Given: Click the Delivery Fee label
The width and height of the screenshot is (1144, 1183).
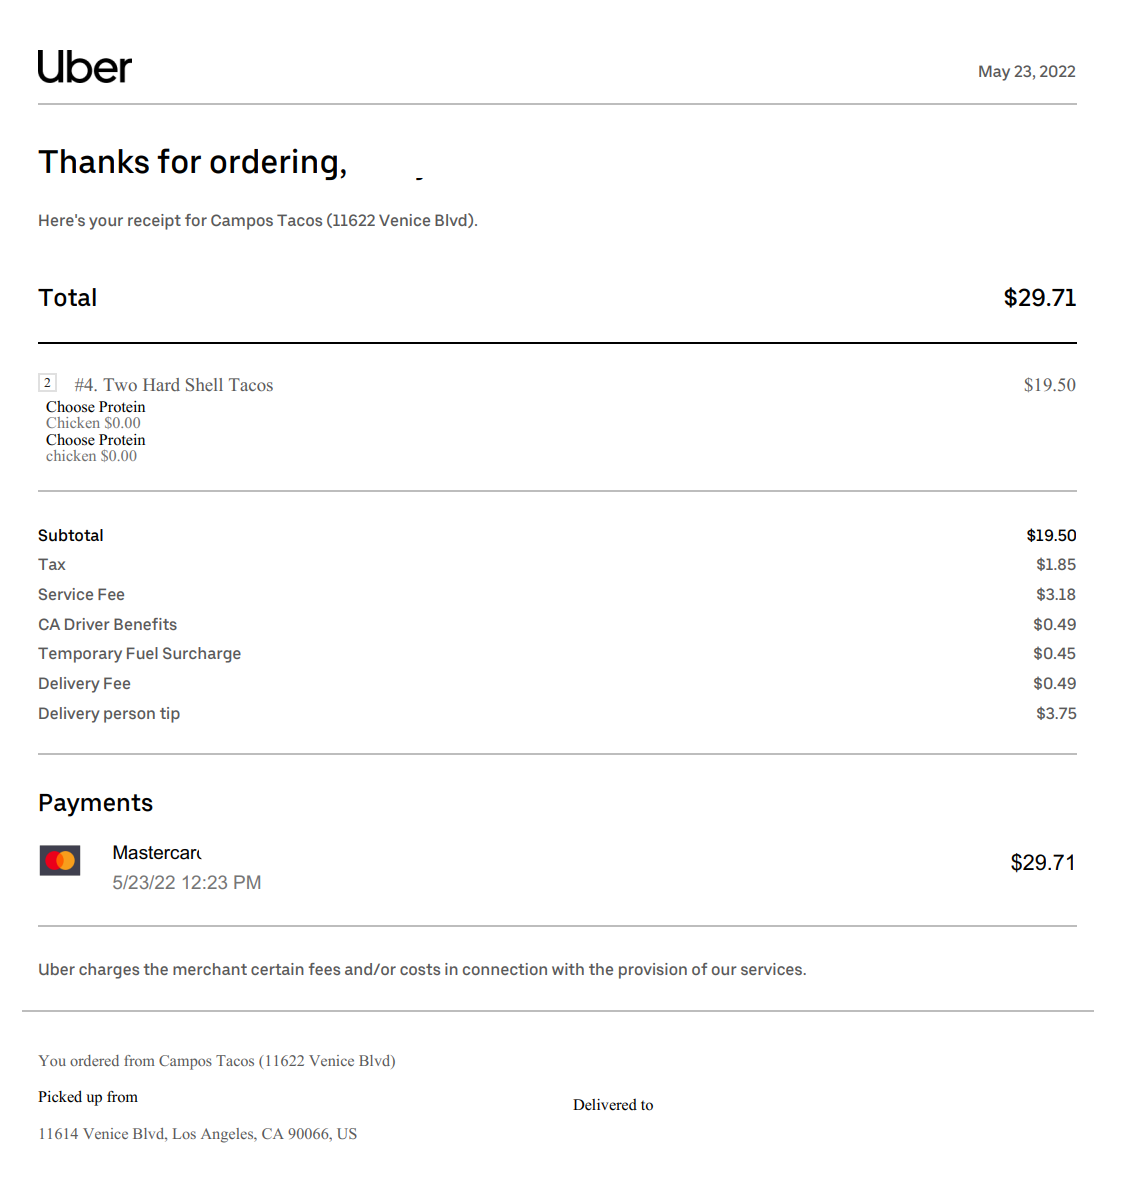Looking at the screenshot, I should (x=85, y=684).
